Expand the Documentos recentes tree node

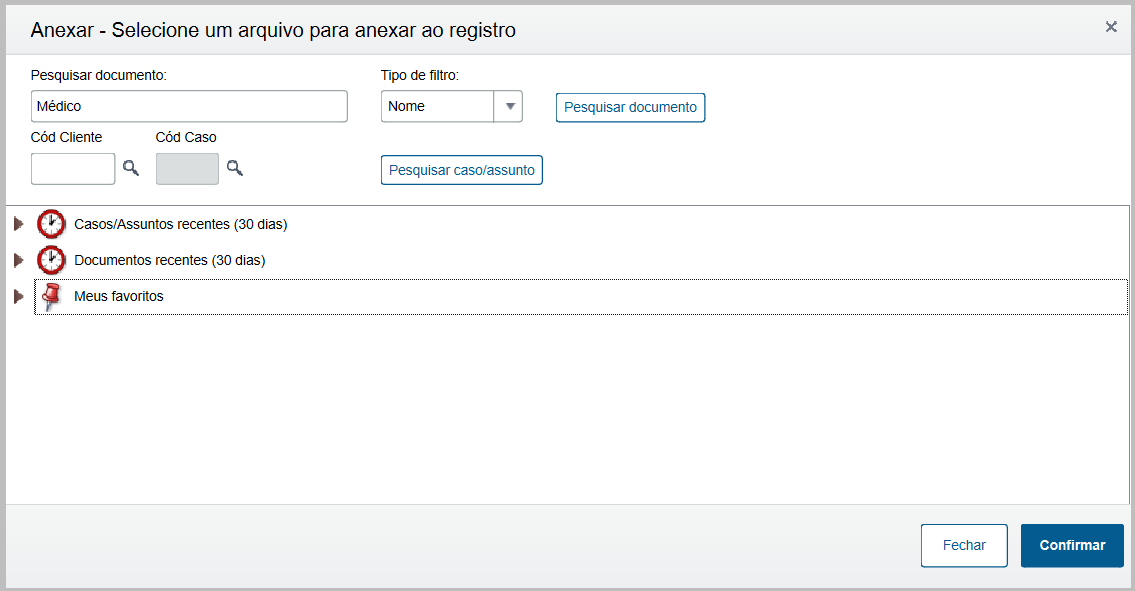[x=18, y=260]
